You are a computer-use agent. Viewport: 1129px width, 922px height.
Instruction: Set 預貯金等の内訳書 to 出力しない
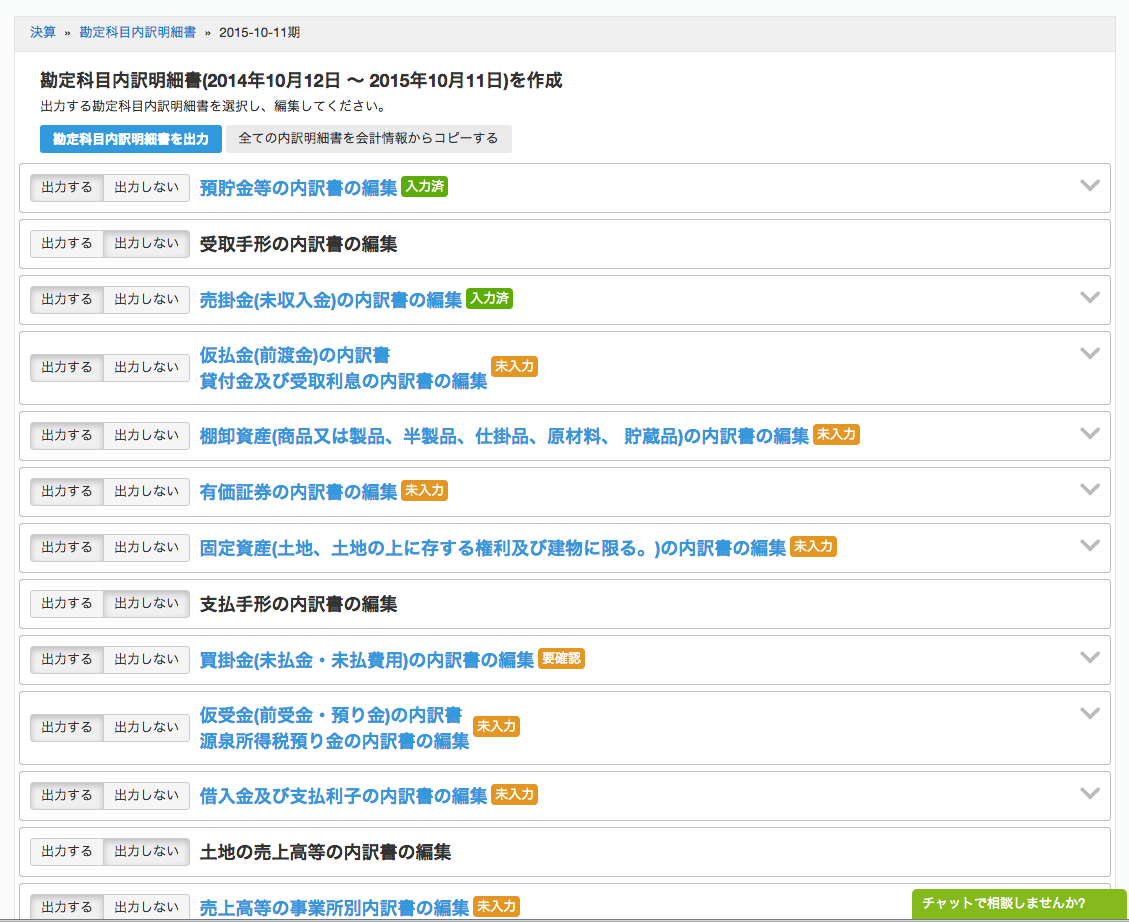coord(146,188)
